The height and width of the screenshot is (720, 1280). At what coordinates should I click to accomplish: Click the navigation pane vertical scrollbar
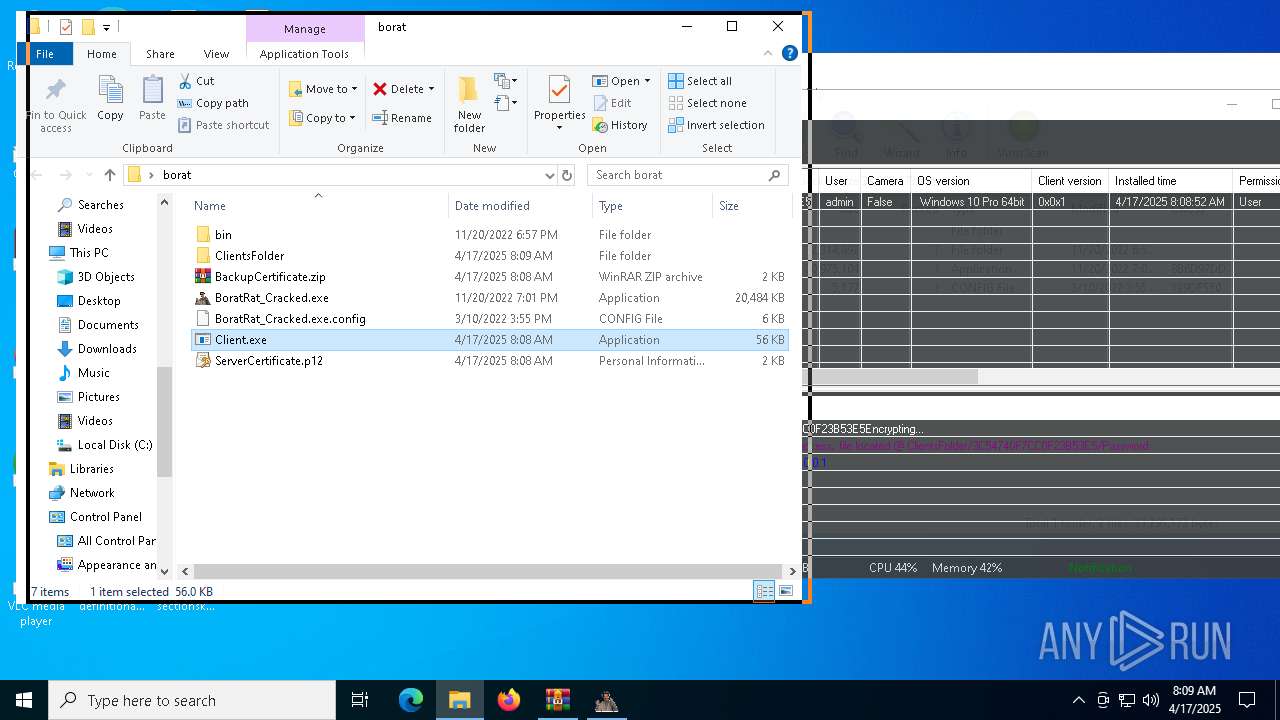click(x=165, y=420)
